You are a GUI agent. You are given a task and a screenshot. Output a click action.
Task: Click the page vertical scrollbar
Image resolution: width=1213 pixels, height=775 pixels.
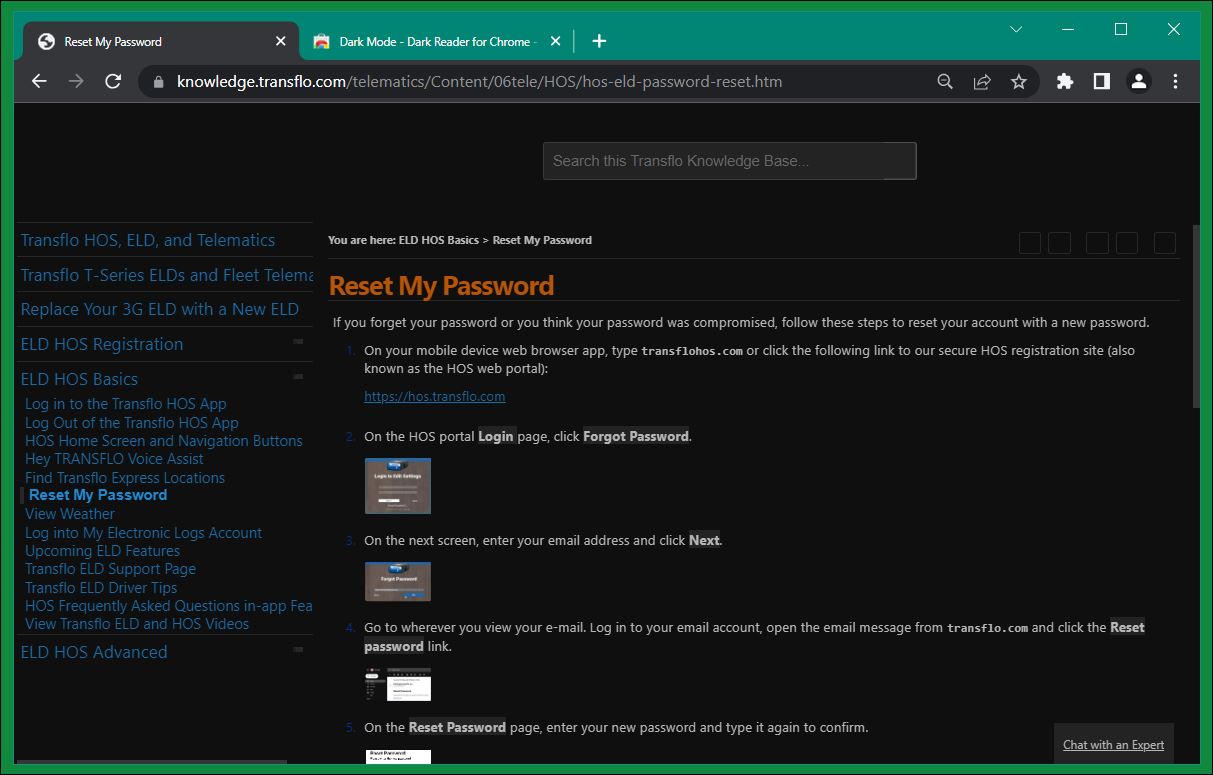1196,314
